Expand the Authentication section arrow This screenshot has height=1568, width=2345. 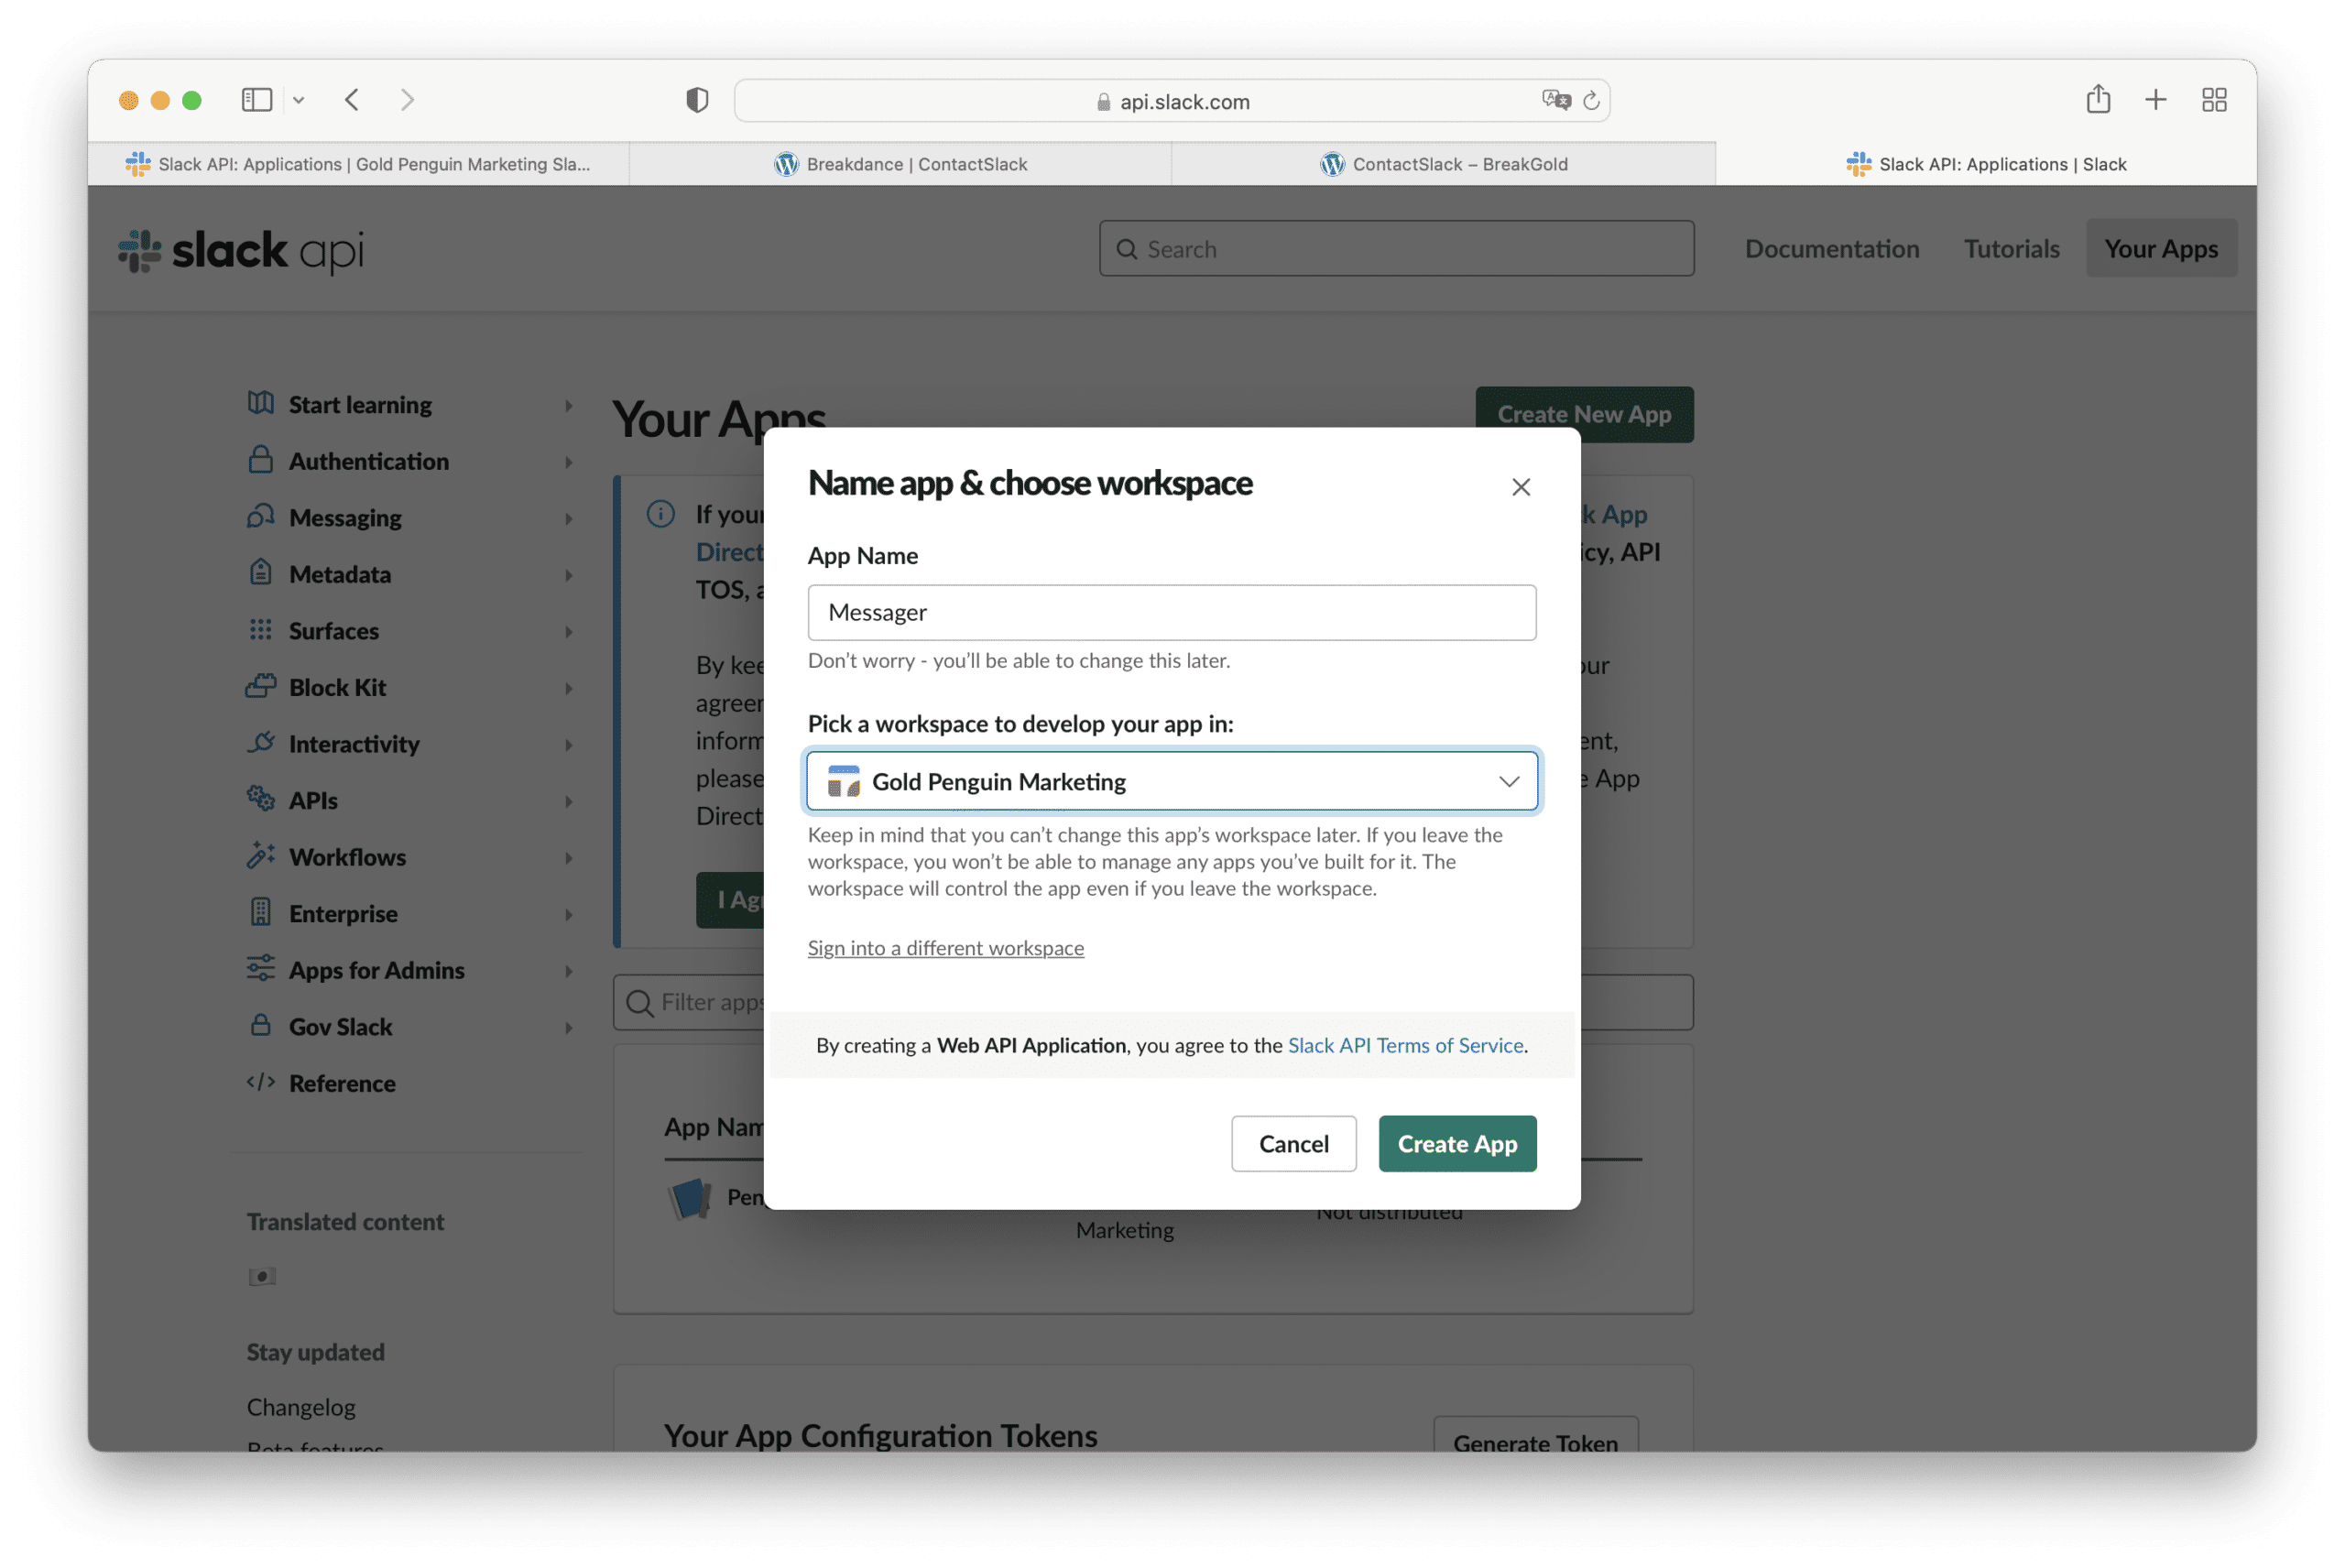(x=568, y=462)
